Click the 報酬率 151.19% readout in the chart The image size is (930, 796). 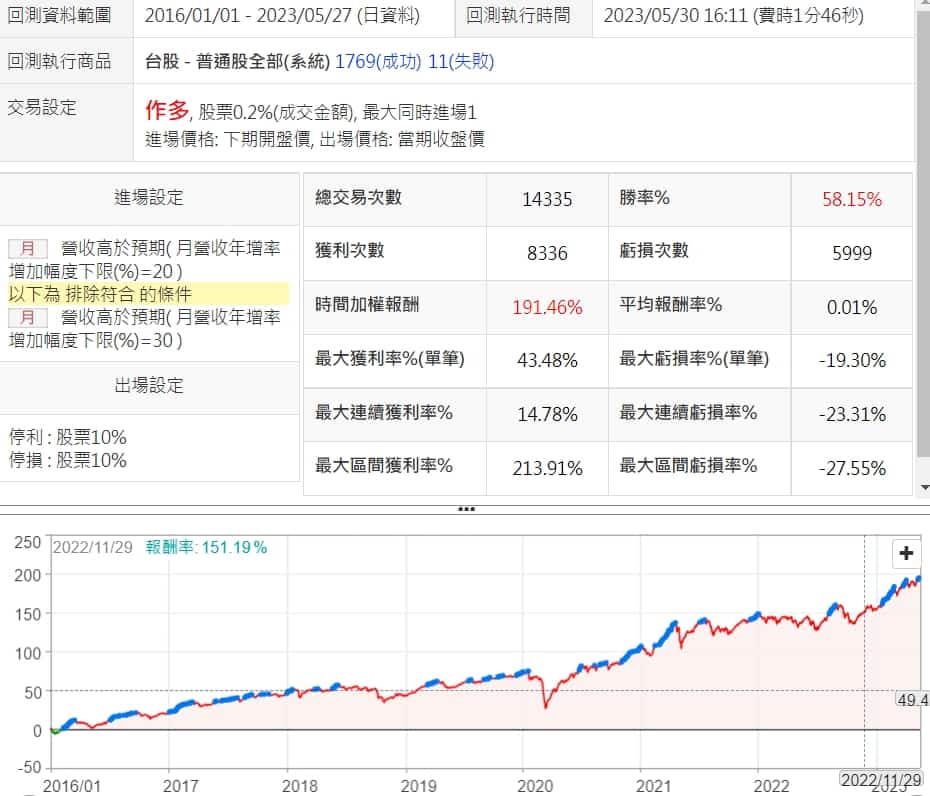[x=206, y=547]
